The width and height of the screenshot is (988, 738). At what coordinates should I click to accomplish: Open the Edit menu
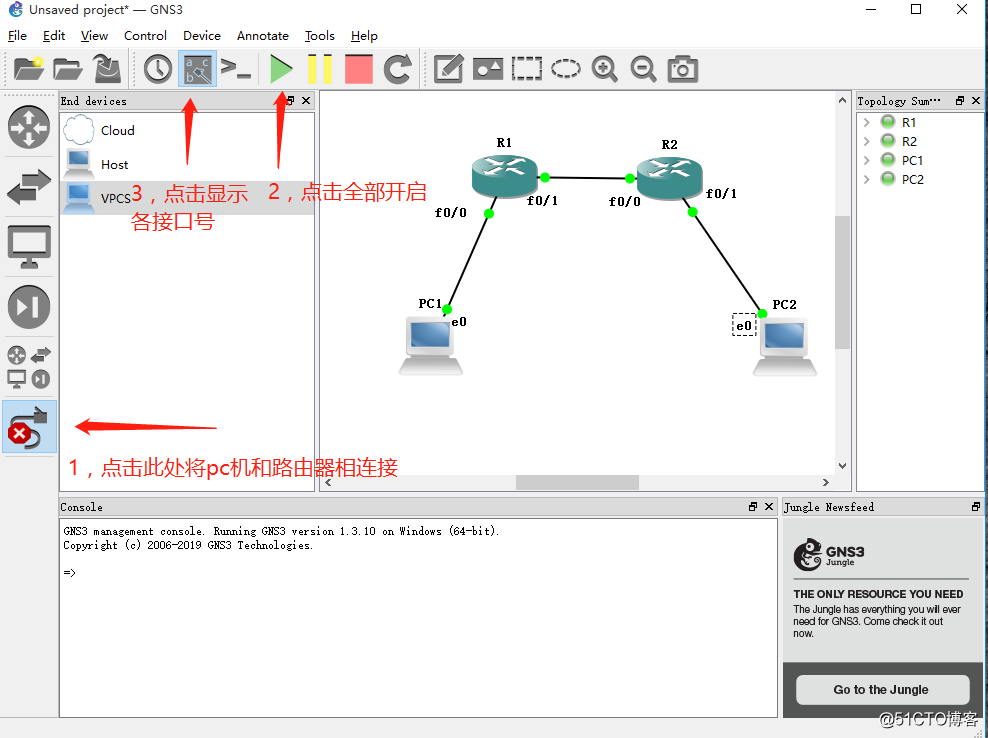54,36
